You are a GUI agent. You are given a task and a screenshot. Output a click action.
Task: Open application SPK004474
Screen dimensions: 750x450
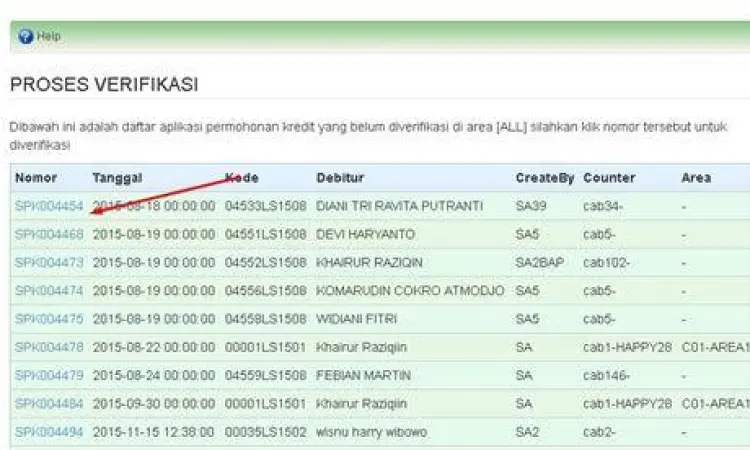(x=49, y=291)
